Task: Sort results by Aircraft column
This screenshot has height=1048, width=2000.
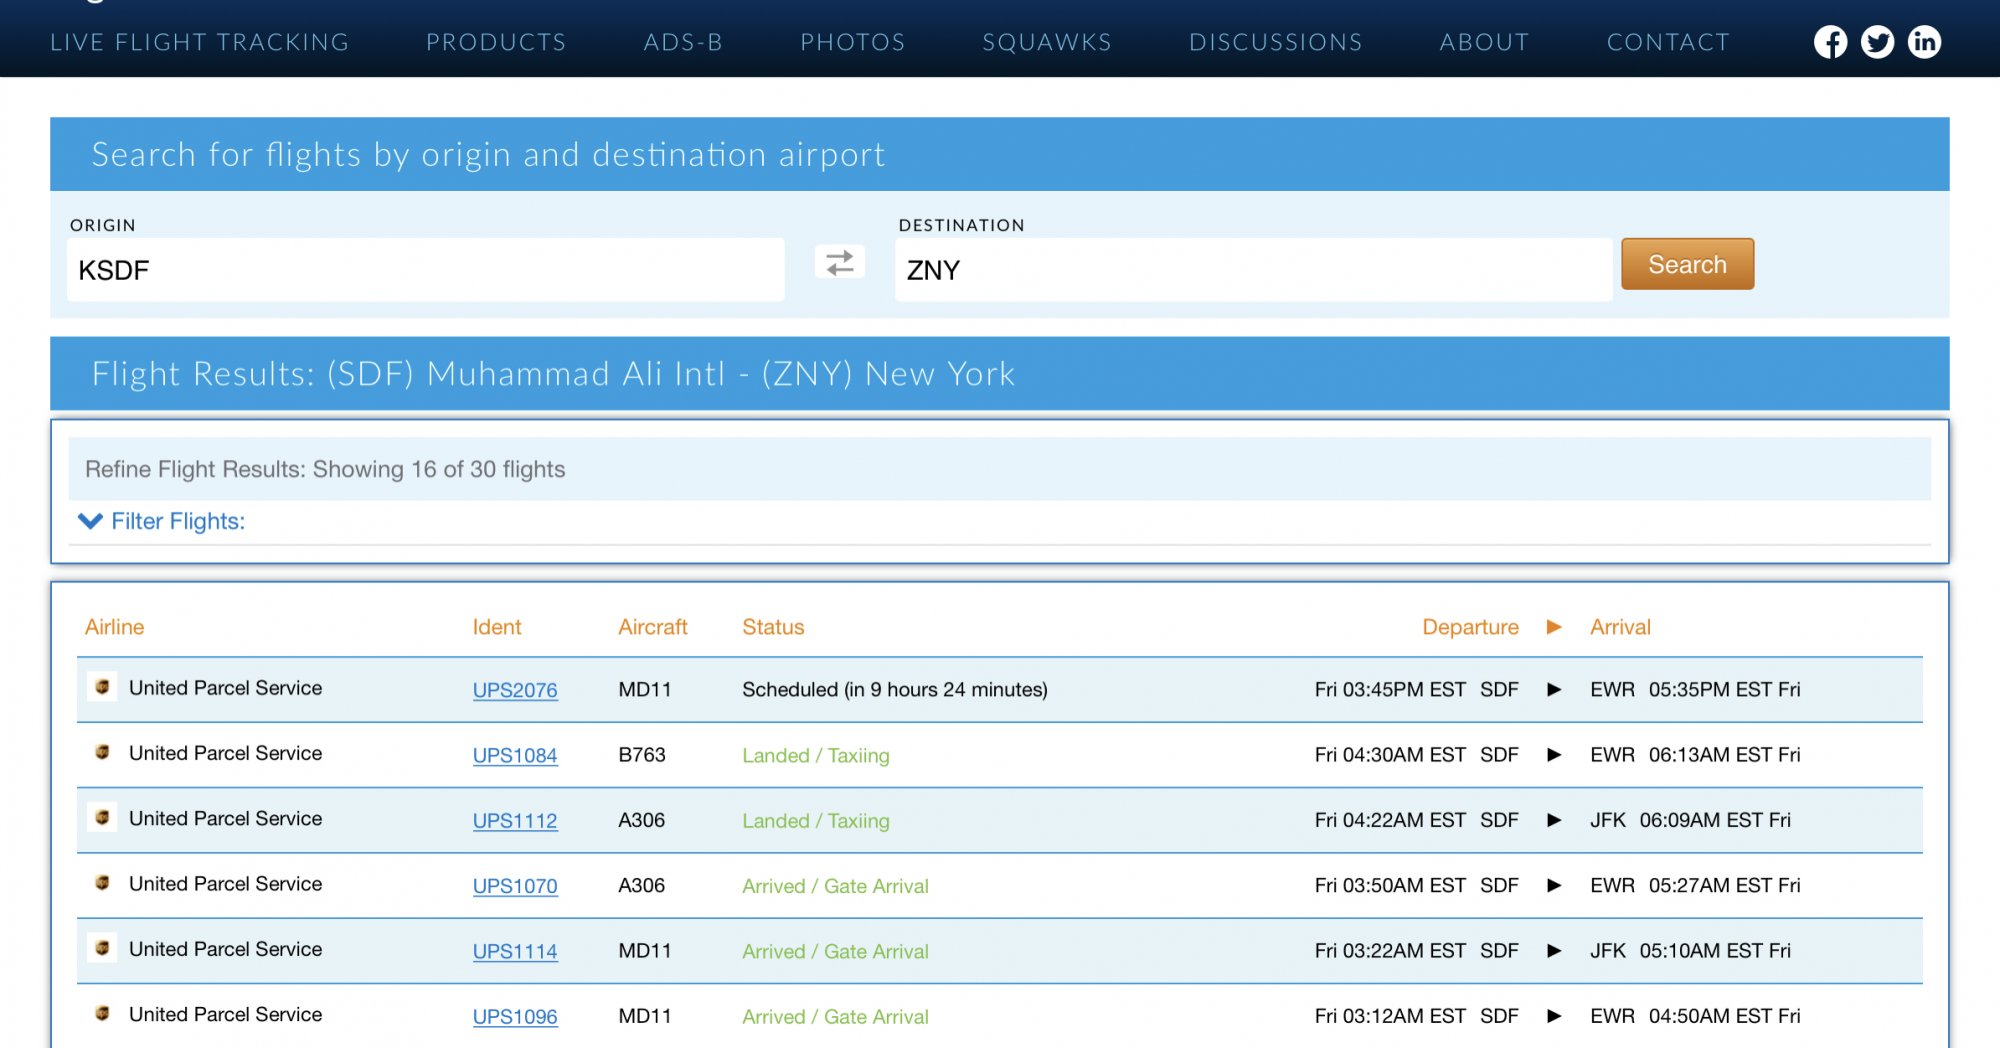Action: (653, 627)
